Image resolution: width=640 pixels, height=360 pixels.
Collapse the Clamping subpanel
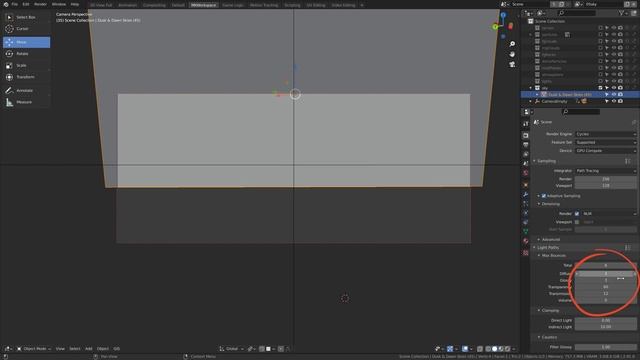tap(550, 311)
